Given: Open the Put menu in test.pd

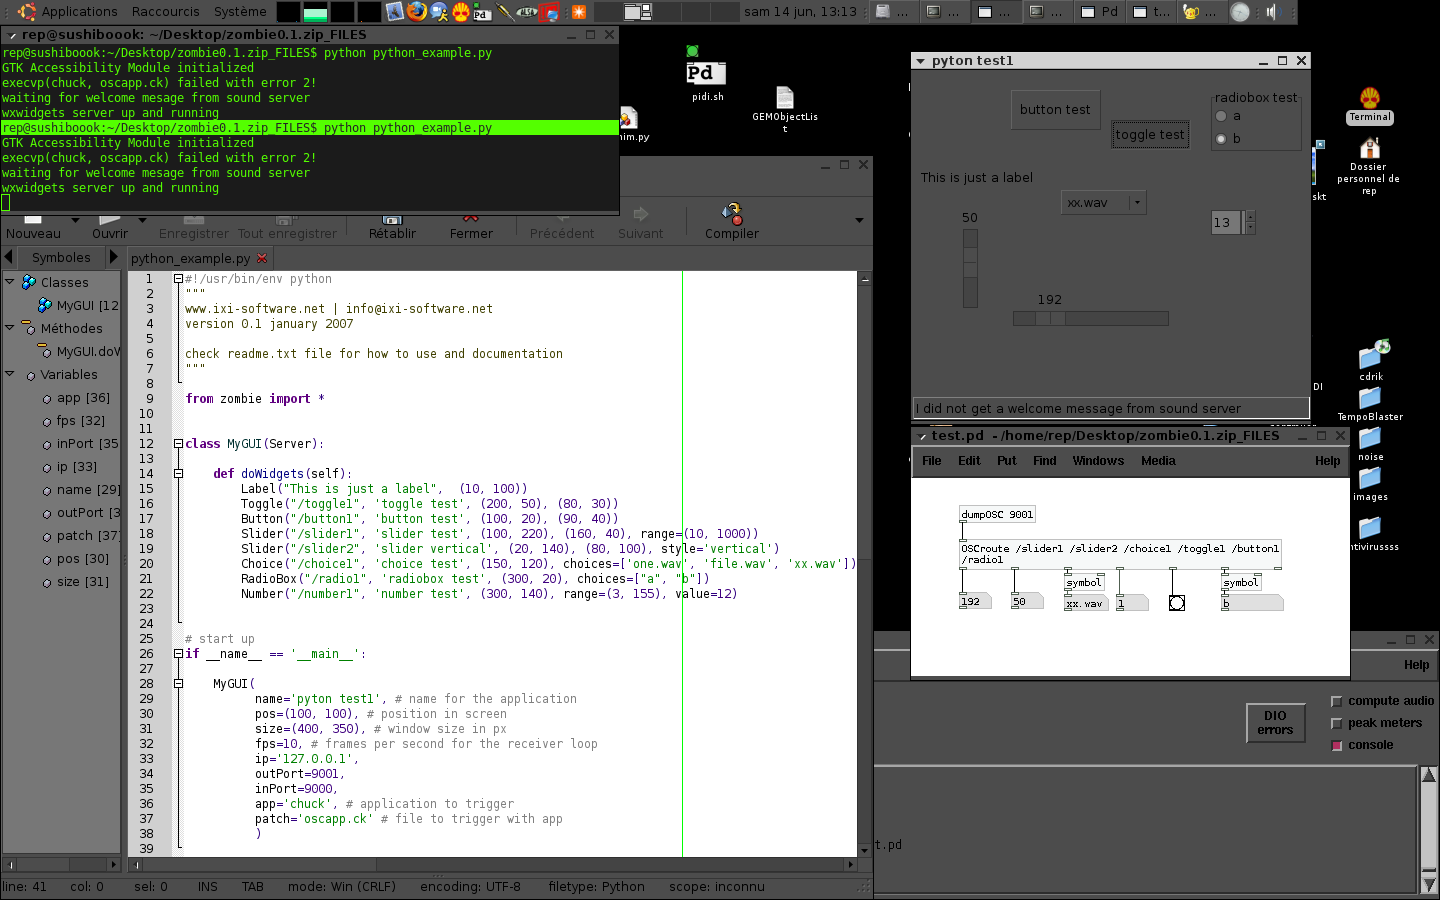Looking at the screenshot, I should pos(1006,461).
